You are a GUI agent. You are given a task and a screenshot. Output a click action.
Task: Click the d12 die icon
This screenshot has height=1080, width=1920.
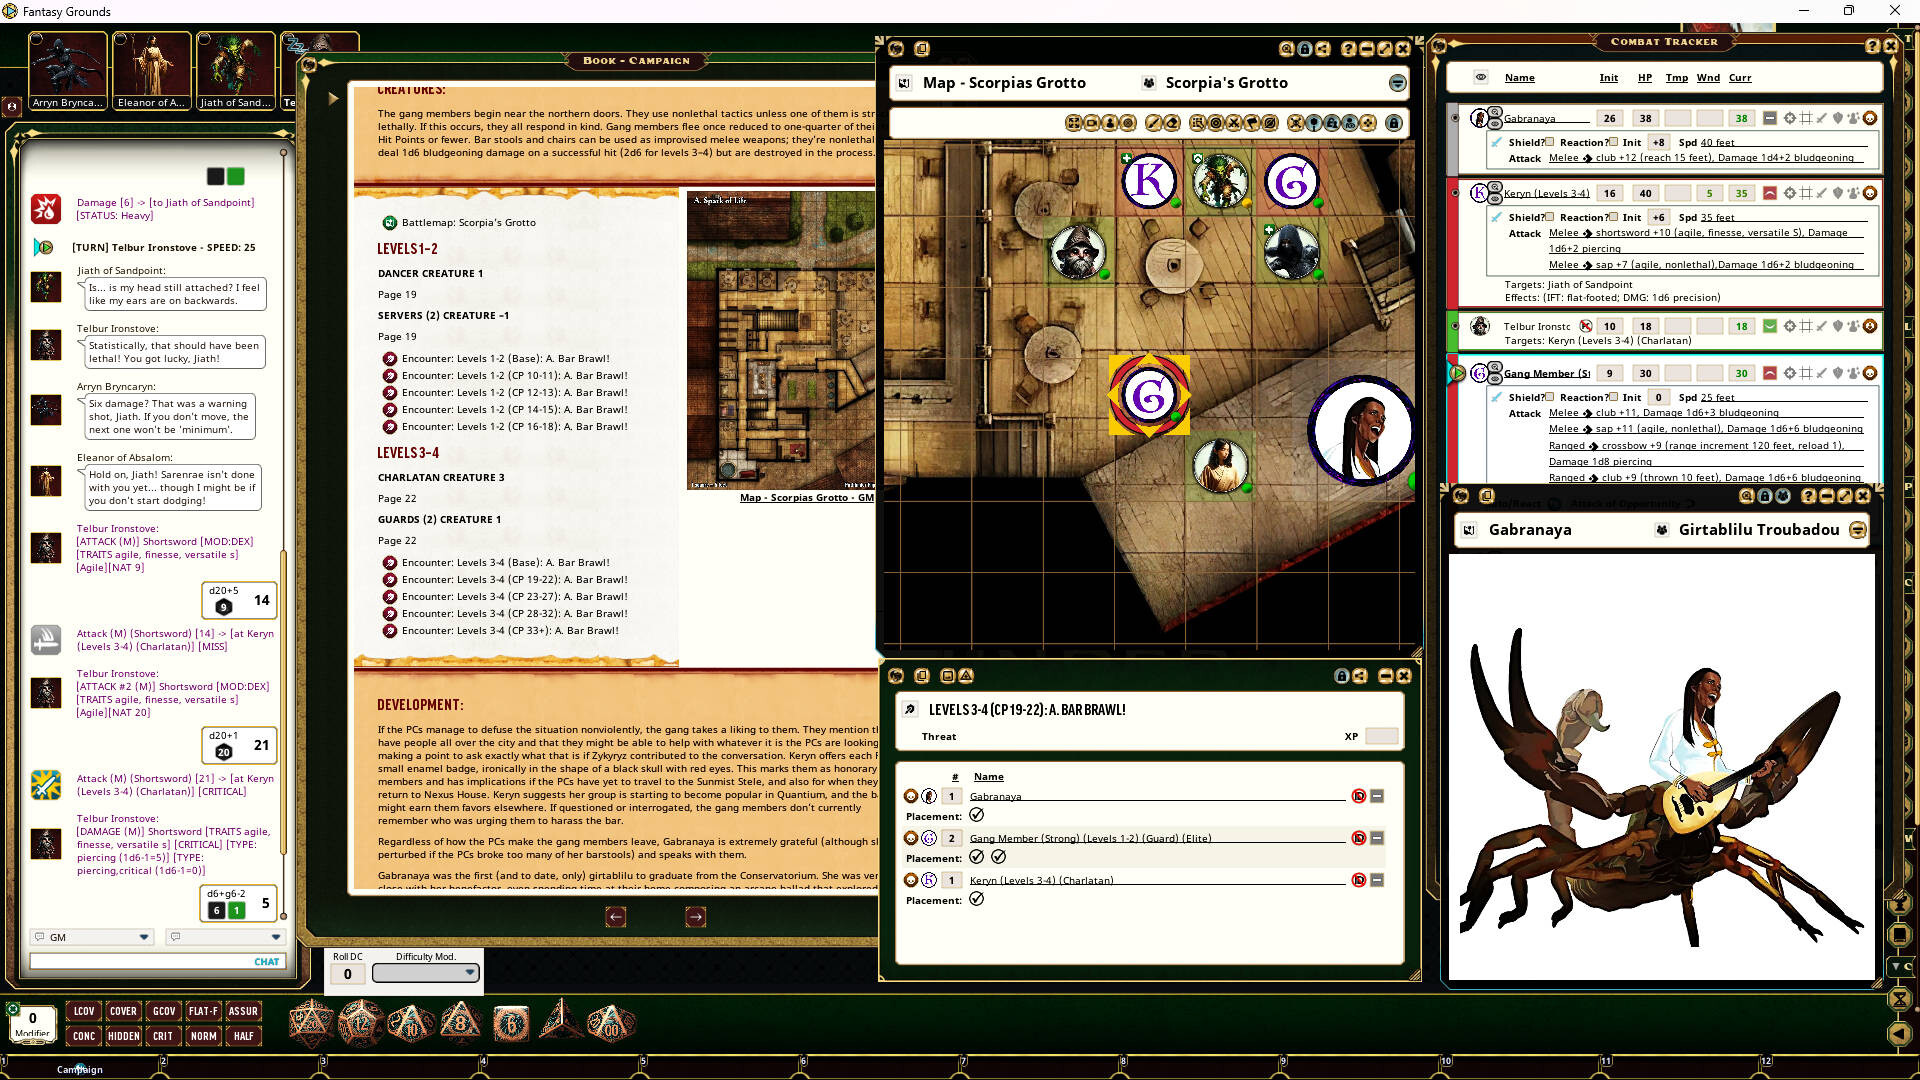360,1022
